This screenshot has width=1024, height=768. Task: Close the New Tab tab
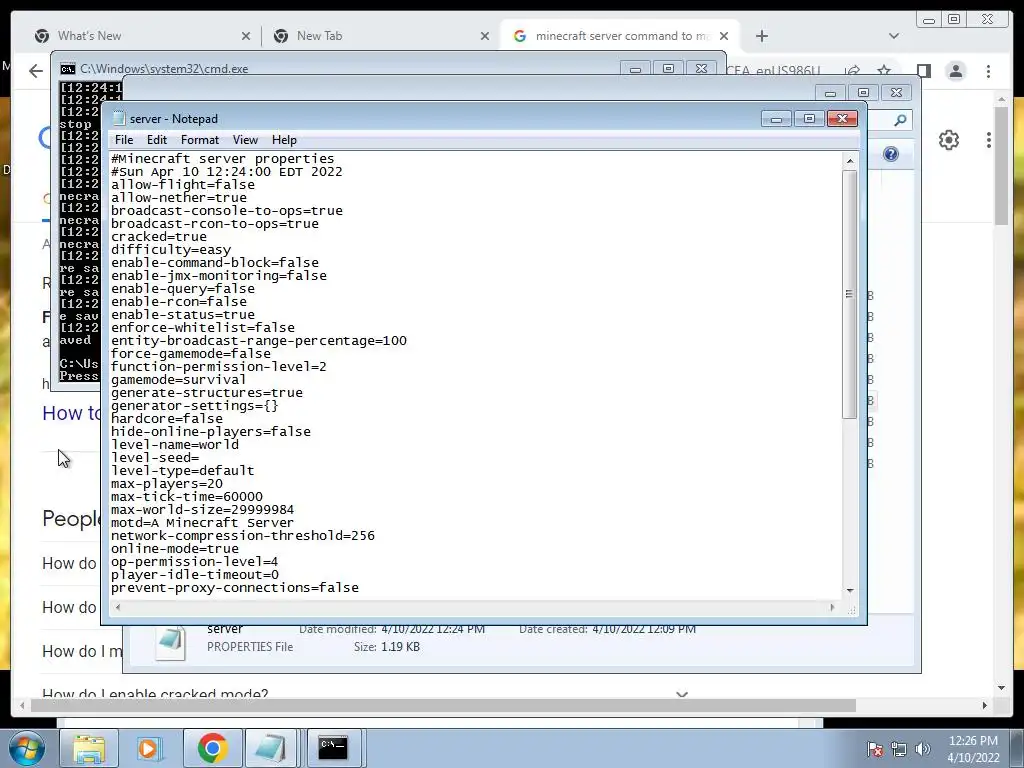coord(485,37)
